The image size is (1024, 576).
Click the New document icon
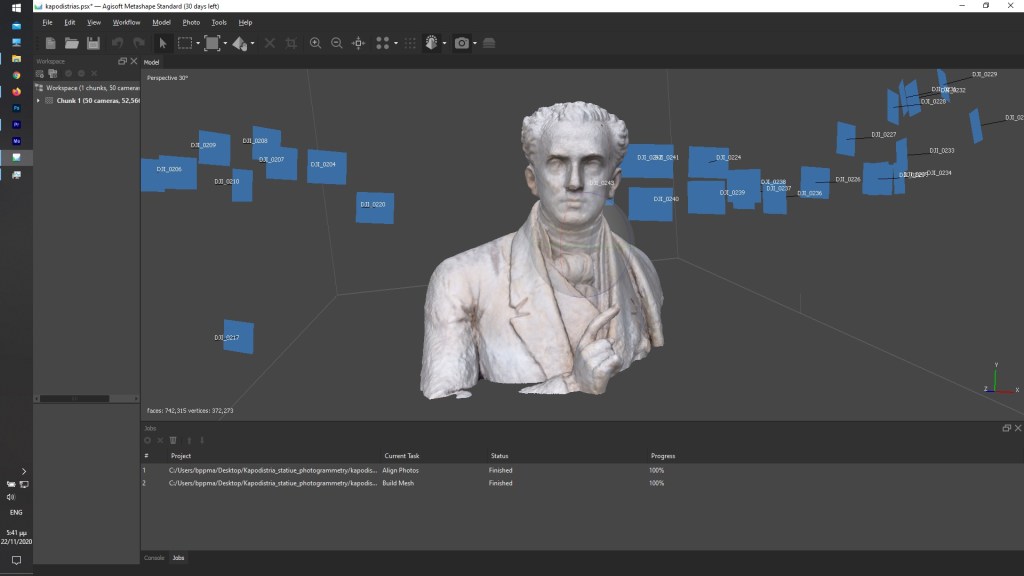51,43
